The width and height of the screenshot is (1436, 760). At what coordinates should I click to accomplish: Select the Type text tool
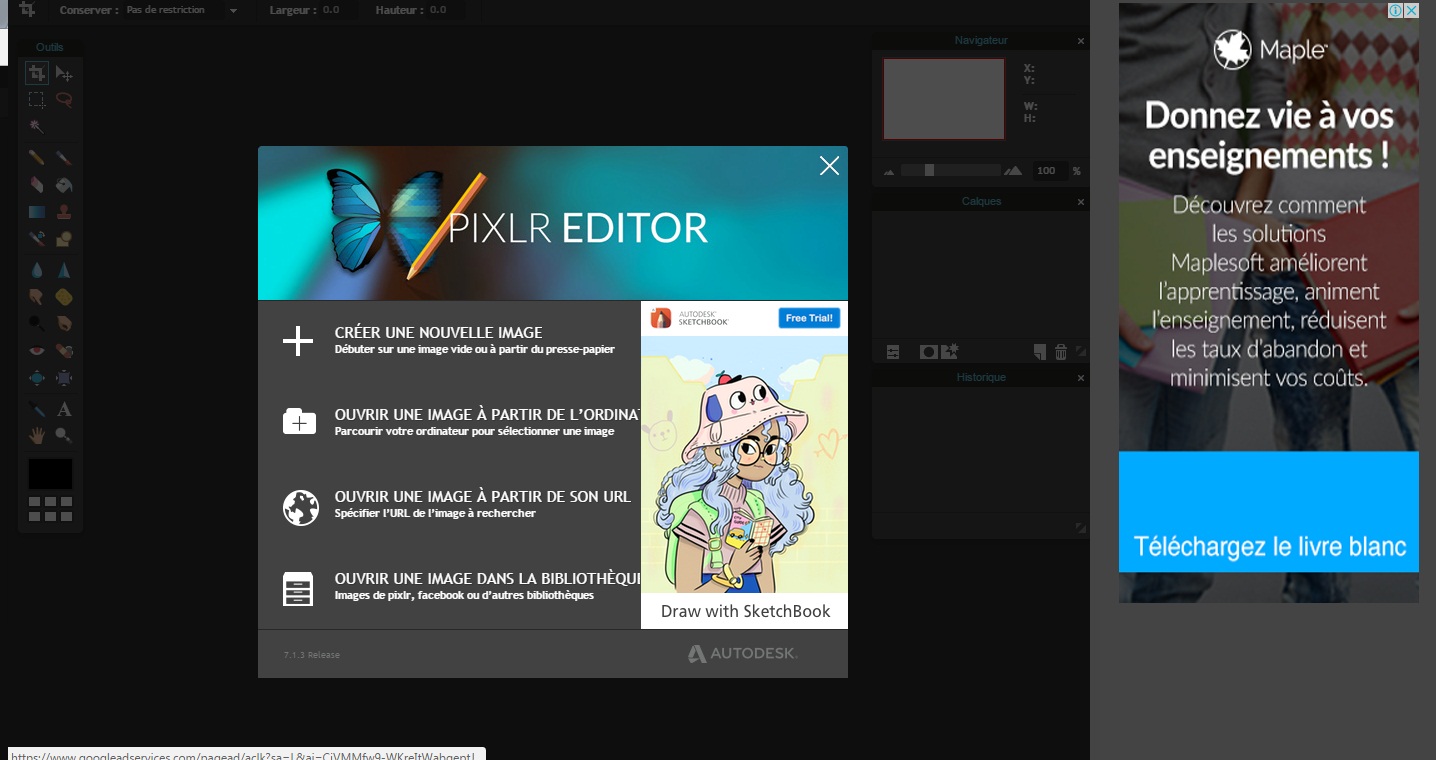pos(64,409)
